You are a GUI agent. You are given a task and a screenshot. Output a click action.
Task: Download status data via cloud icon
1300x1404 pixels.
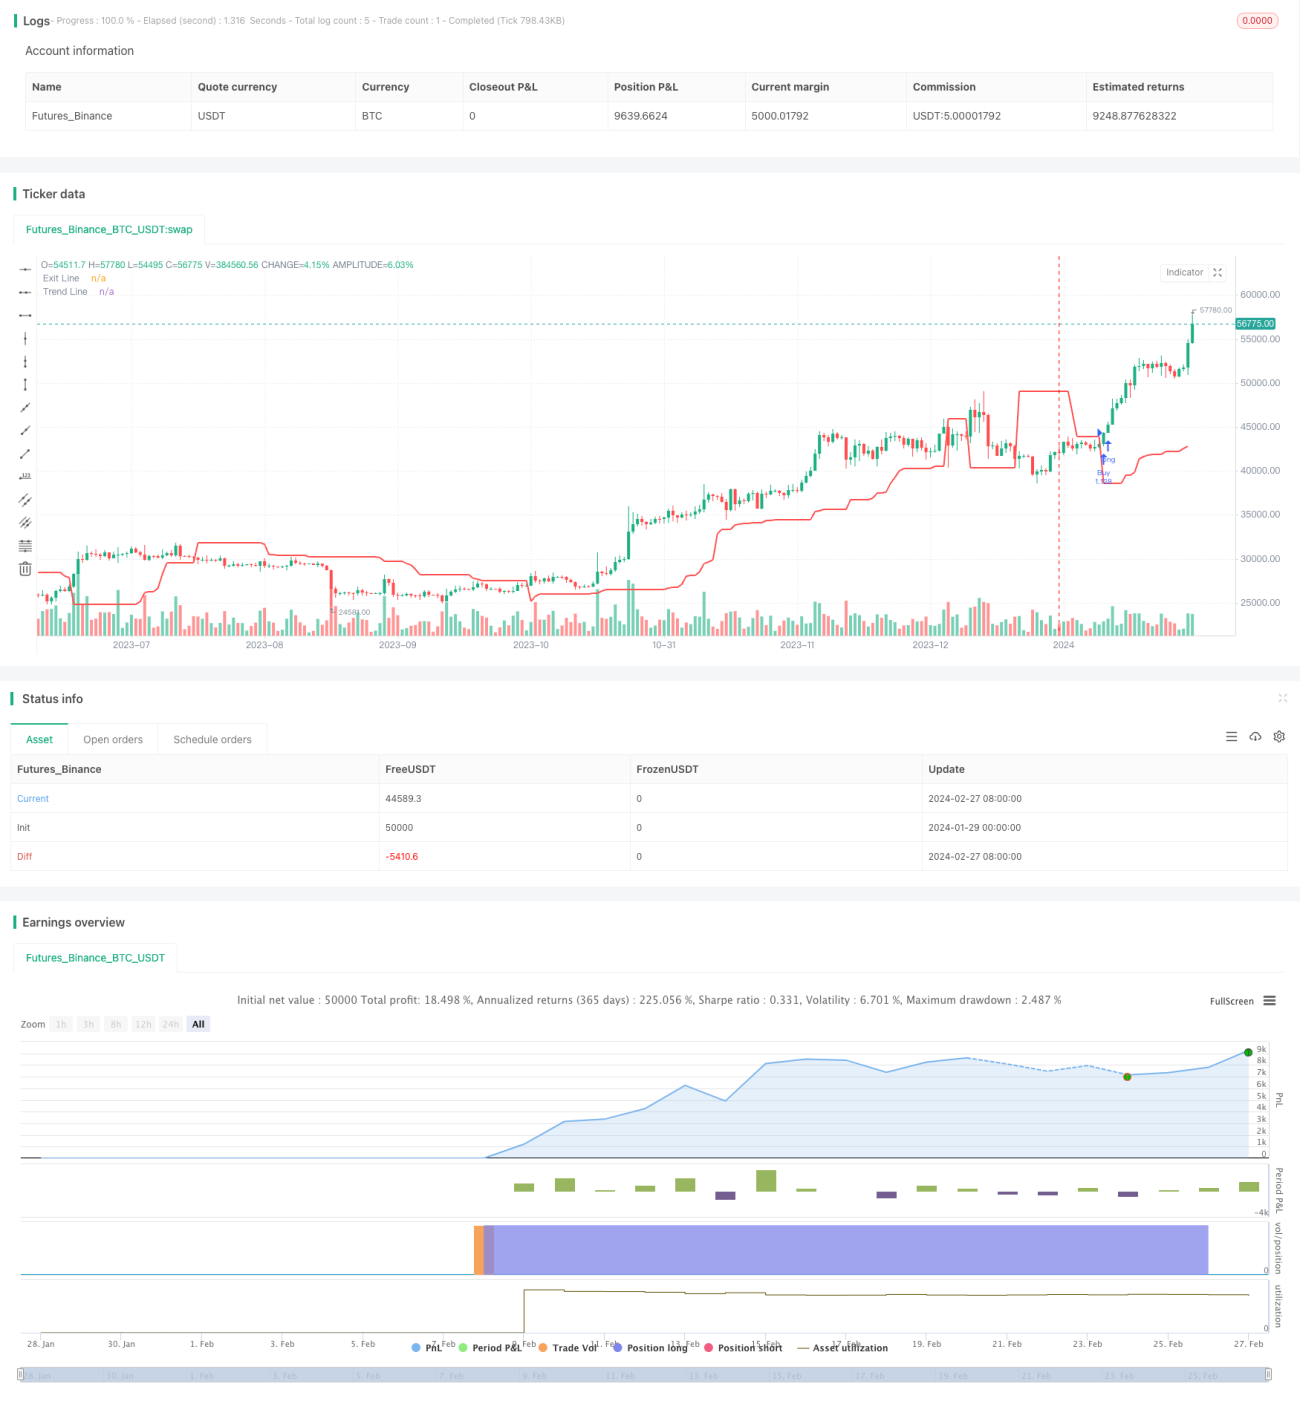coord(1255,737)
